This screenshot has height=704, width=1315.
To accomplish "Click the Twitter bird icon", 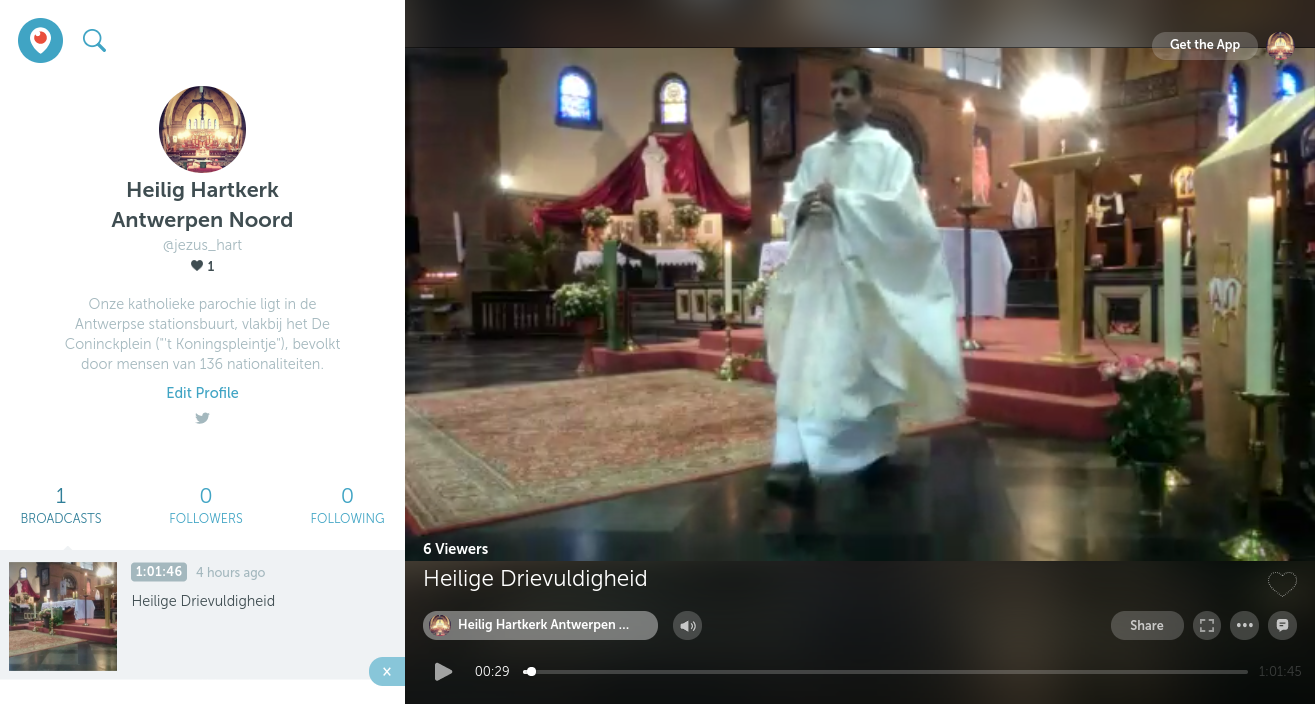I will coord(202,419).
